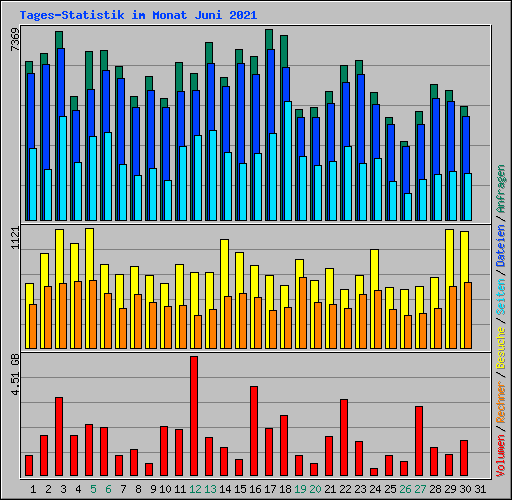The image size is (512, 500).
Task: Click the cyan pages bar for day 26
Action: pyautogui.click(x=408, y=207)
